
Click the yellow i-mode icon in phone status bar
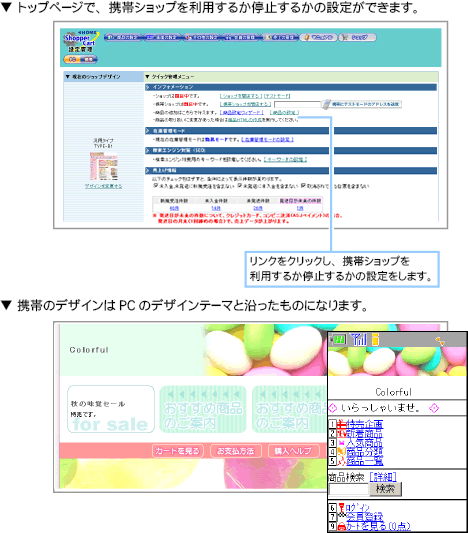tap(375, 339)
